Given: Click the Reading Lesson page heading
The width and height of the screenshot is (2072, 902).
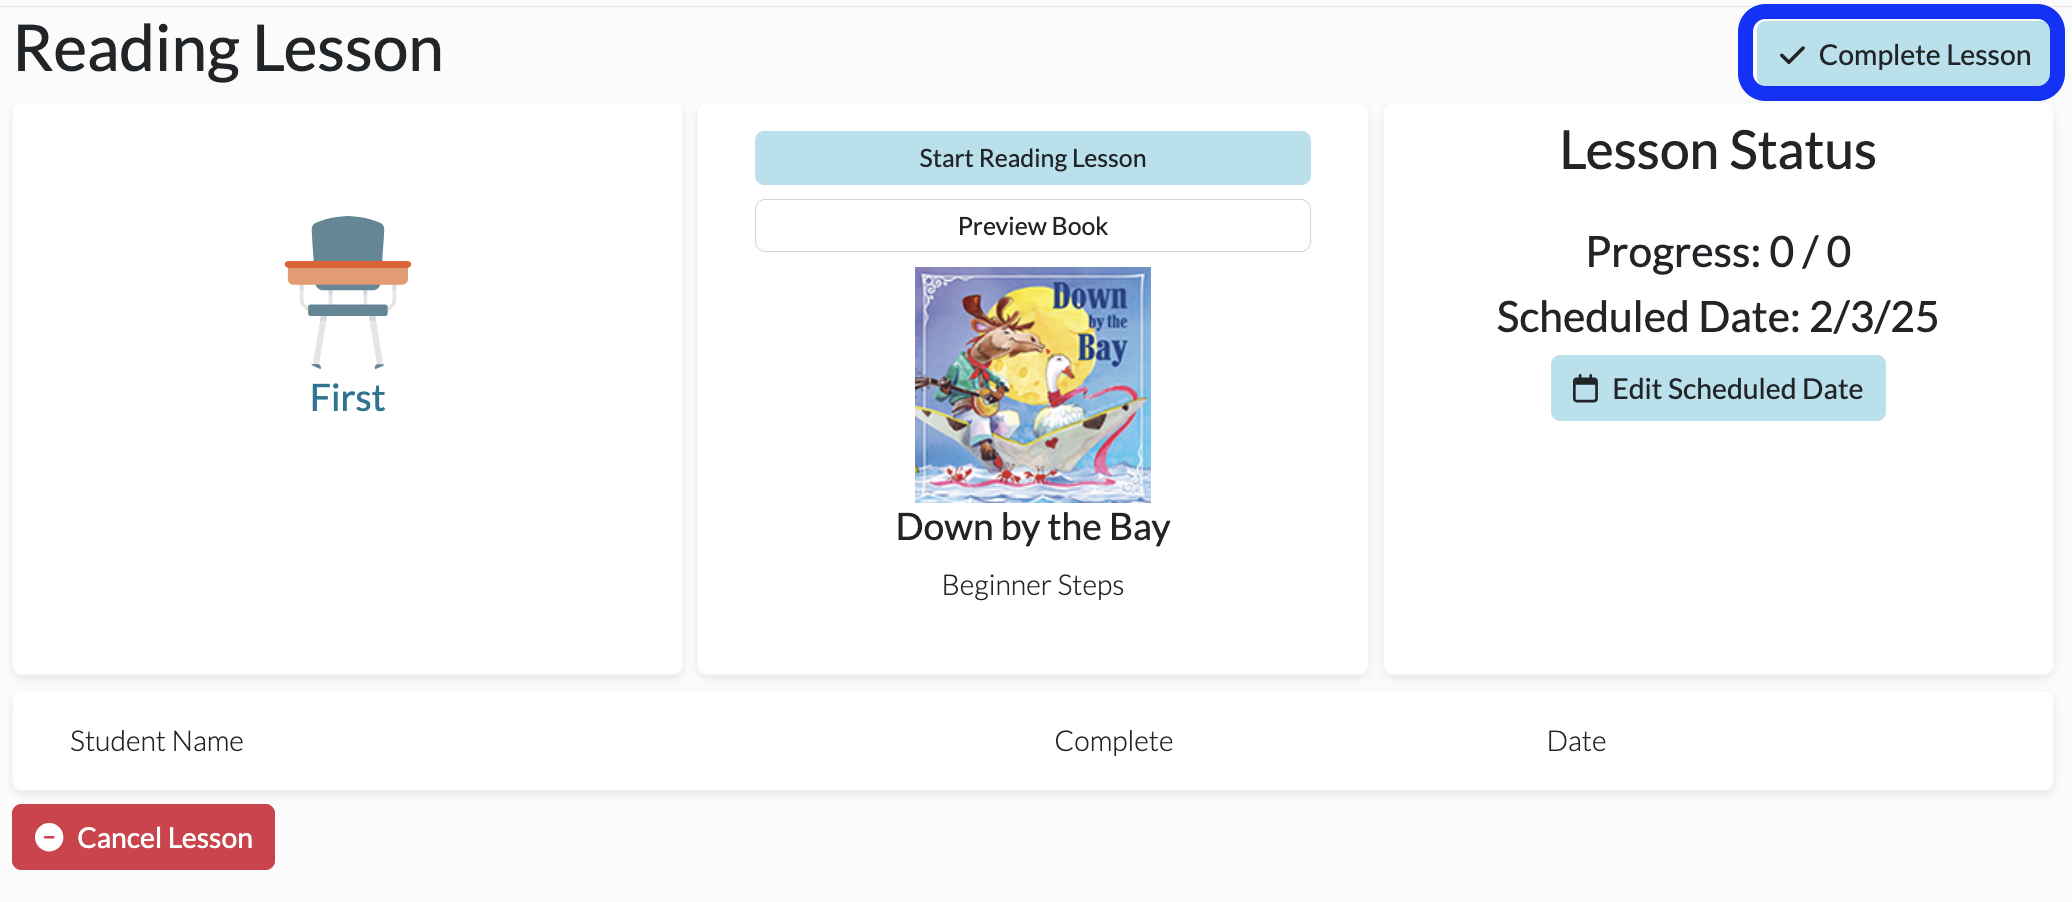Looking at the screenshot, I should [x=228, y=49].
